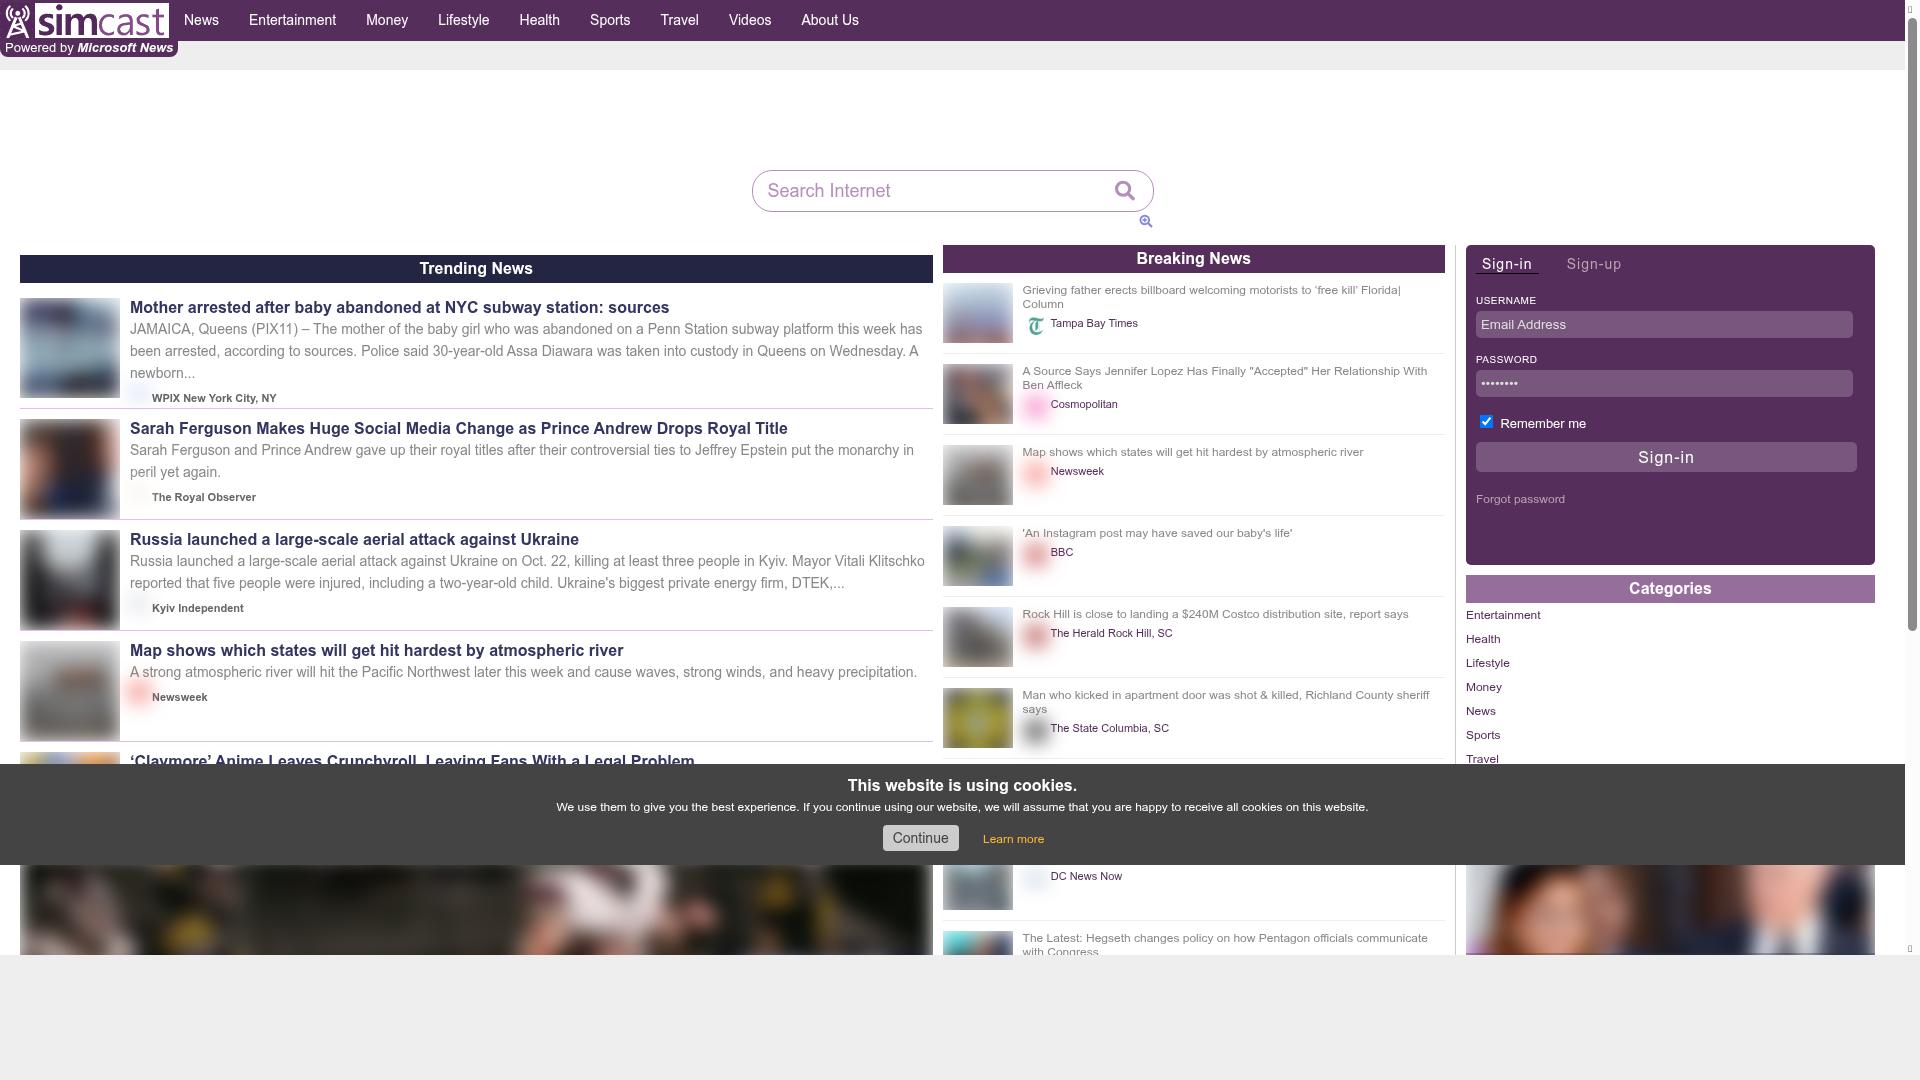Click the Tampa Bay Times source icon
Screen dimensions: 1920x1080
point(1036,326)
